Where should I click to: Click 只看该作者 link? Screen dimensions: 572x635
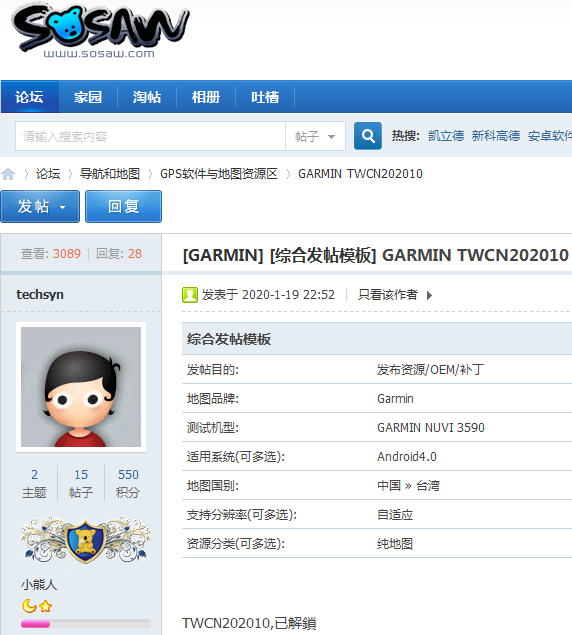coord(388,295)
